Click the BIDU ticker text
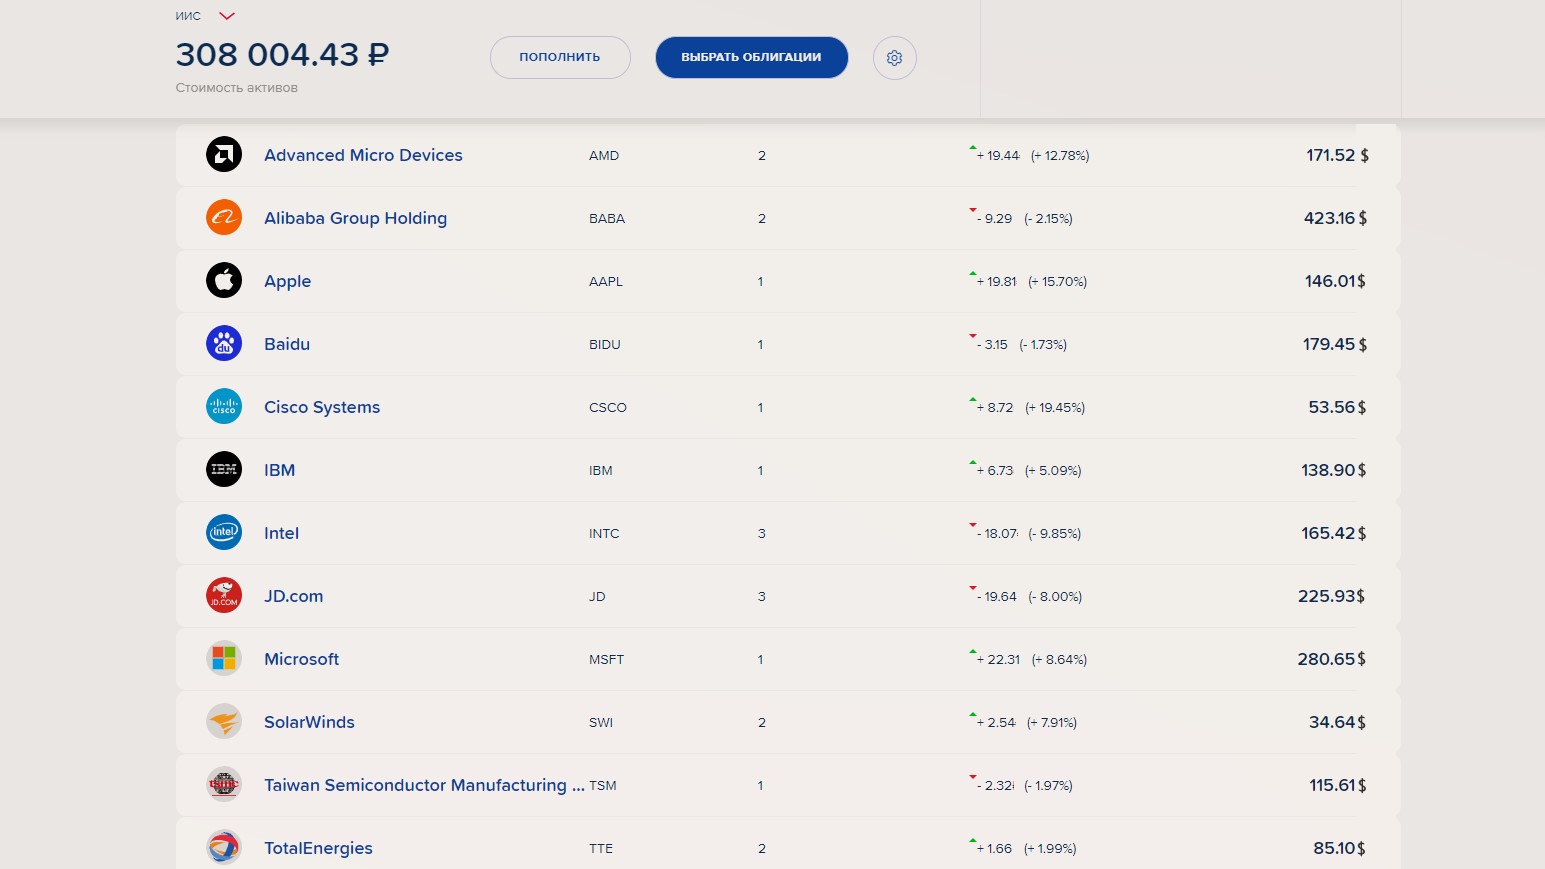Viewport: 1545px width, 869px height. (605, 345)
